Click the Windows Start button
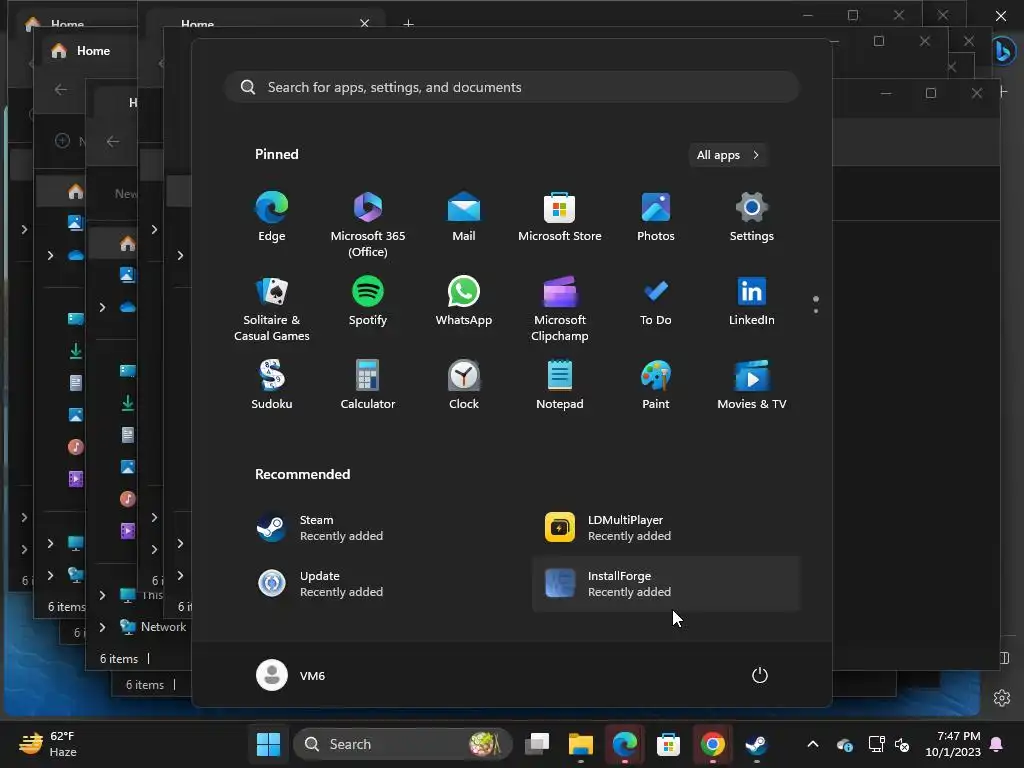Screen dimensions: 1024x768 pyautogui.click(x=268, y=744)
